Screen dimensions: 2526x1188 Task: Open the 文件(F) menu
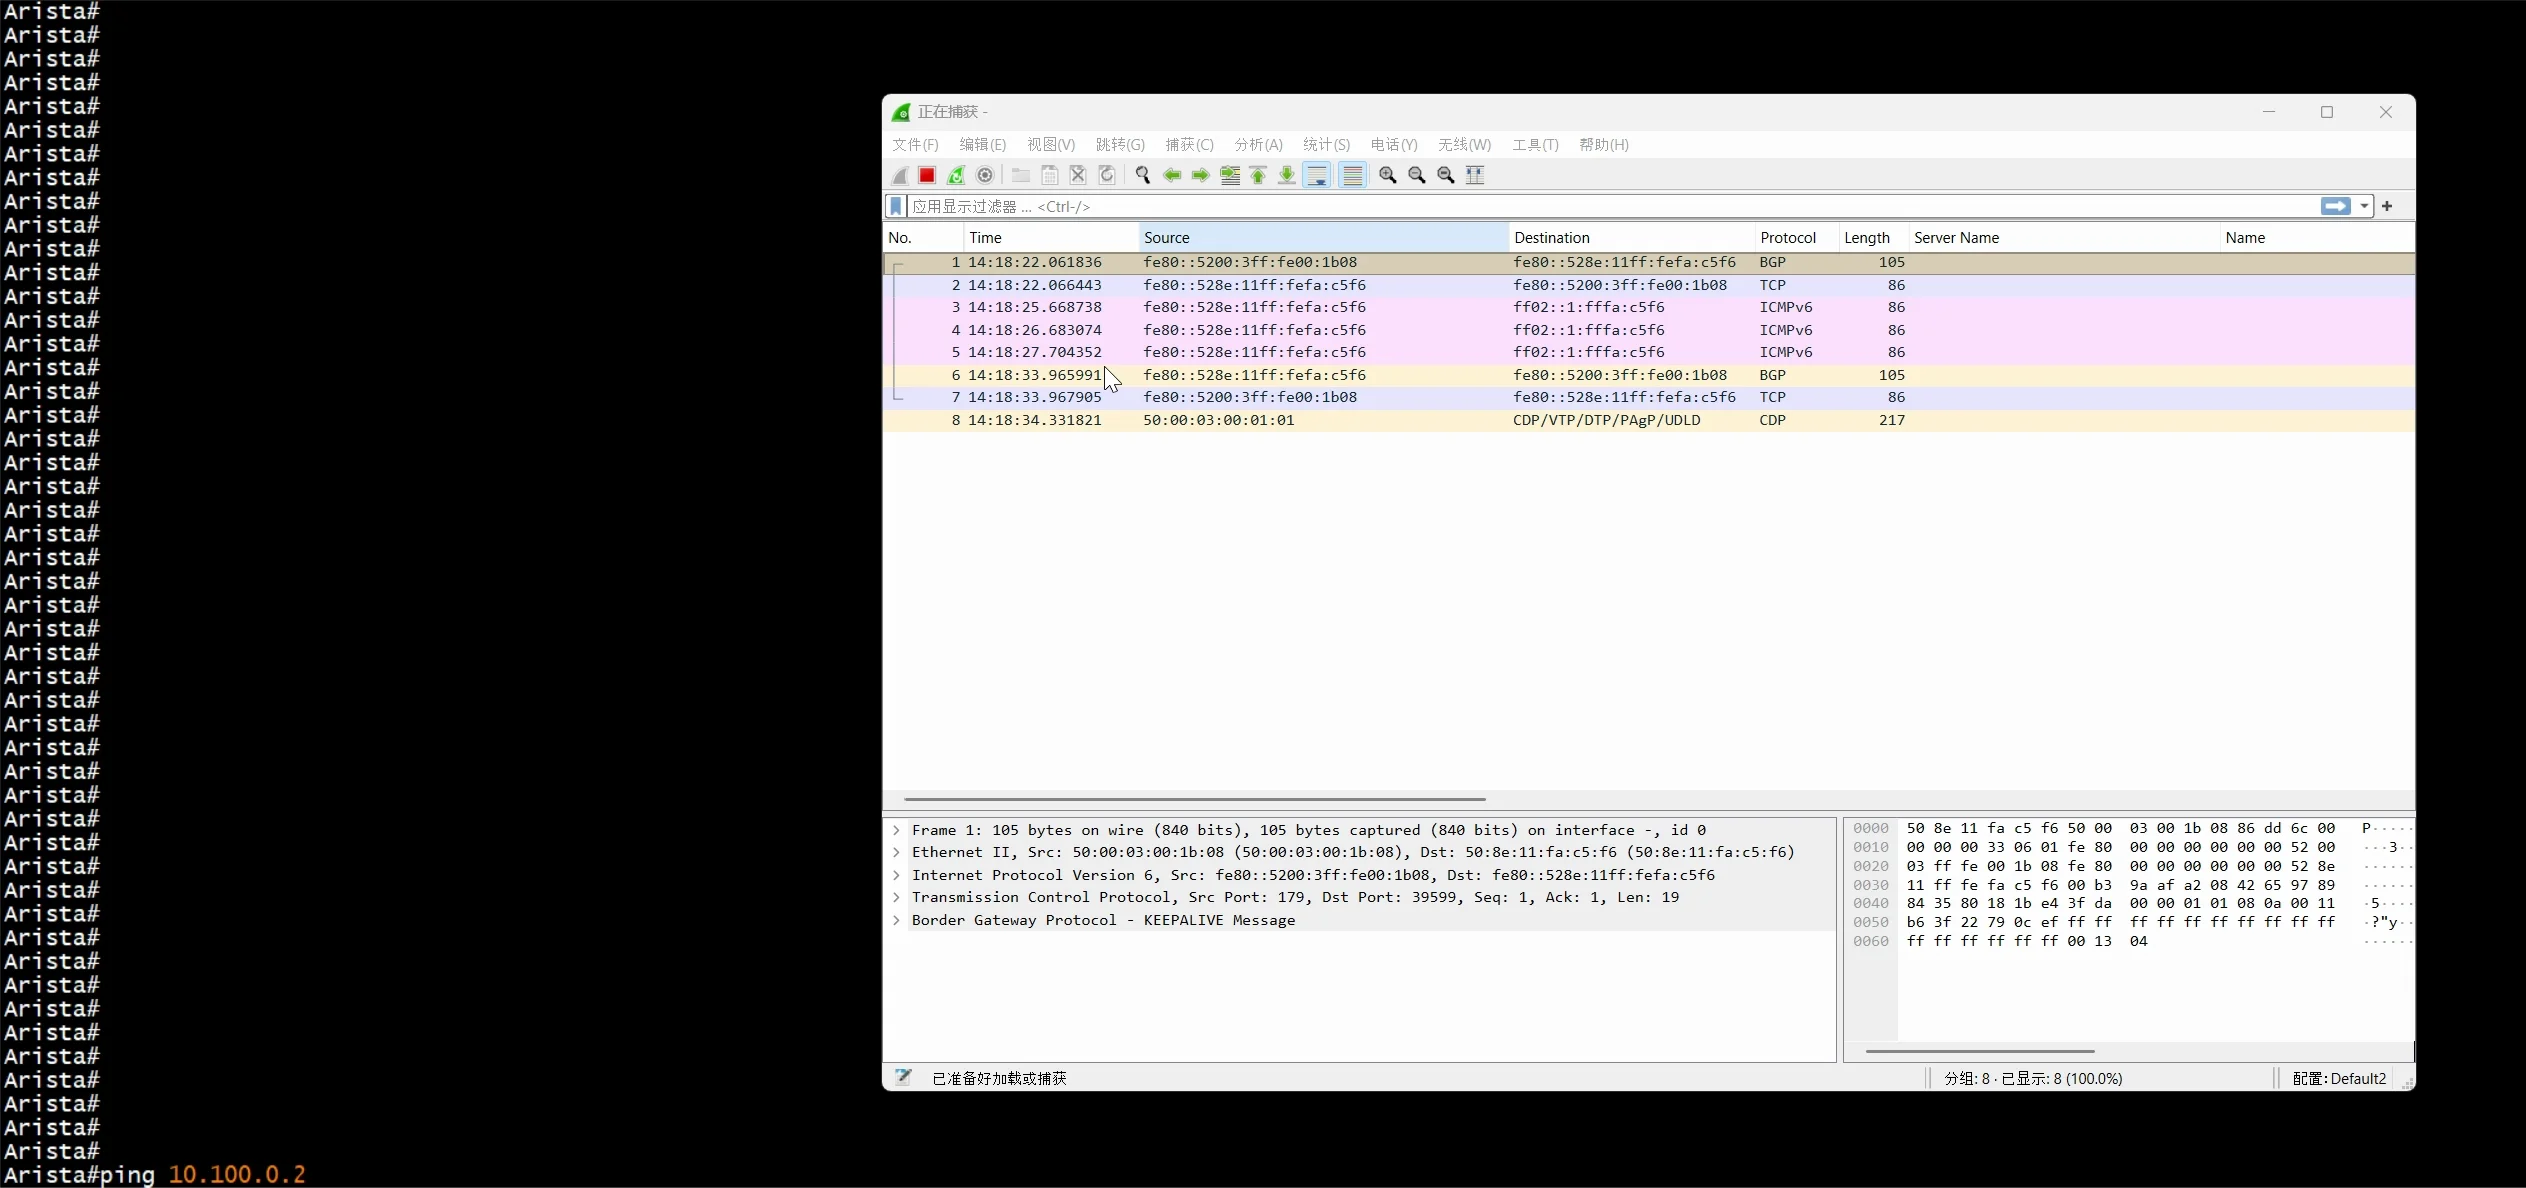(x=915, y=145)
